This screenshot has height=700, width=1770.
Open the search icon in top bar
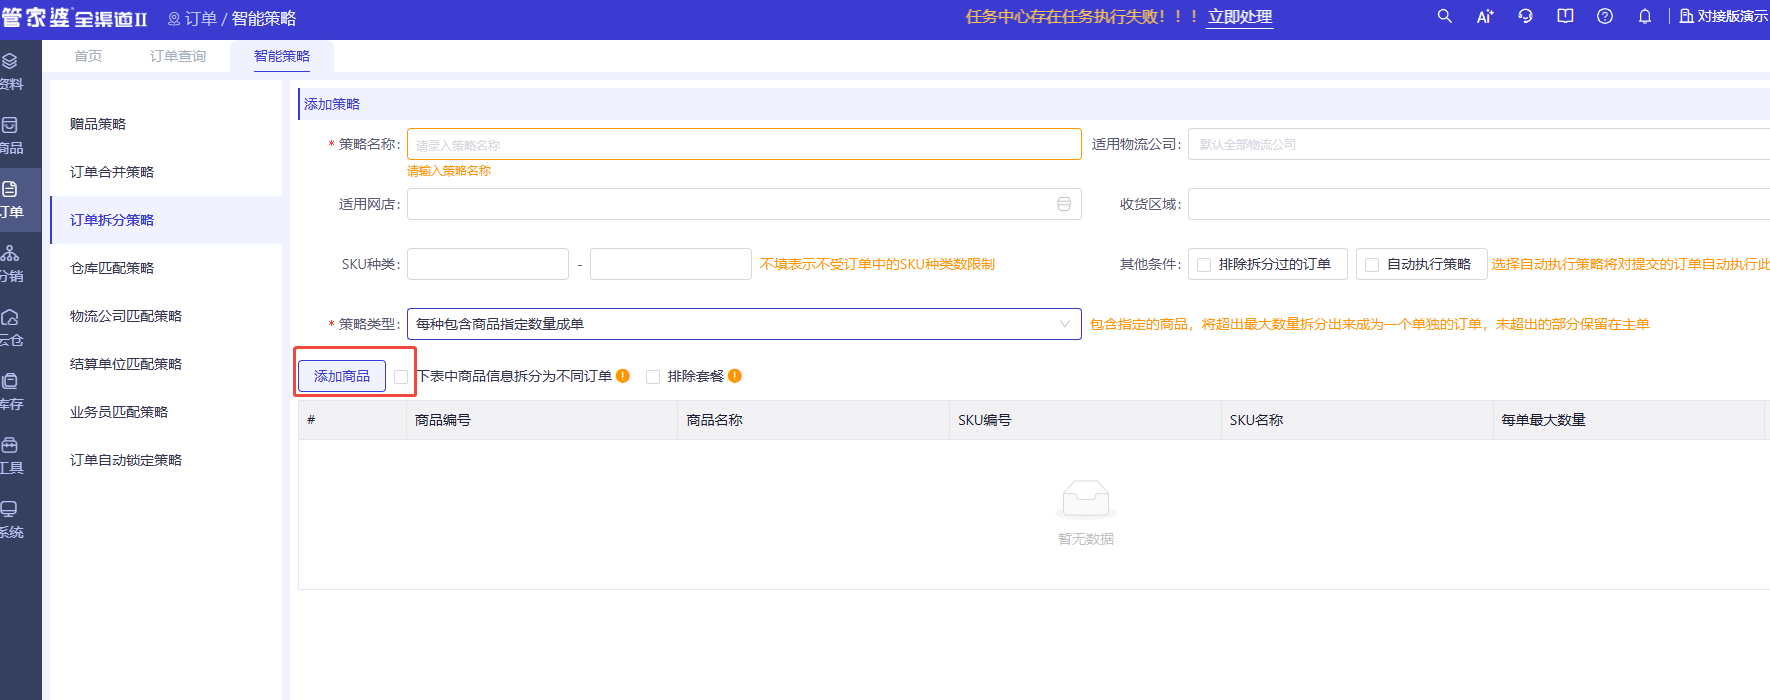click(1444, 16)
